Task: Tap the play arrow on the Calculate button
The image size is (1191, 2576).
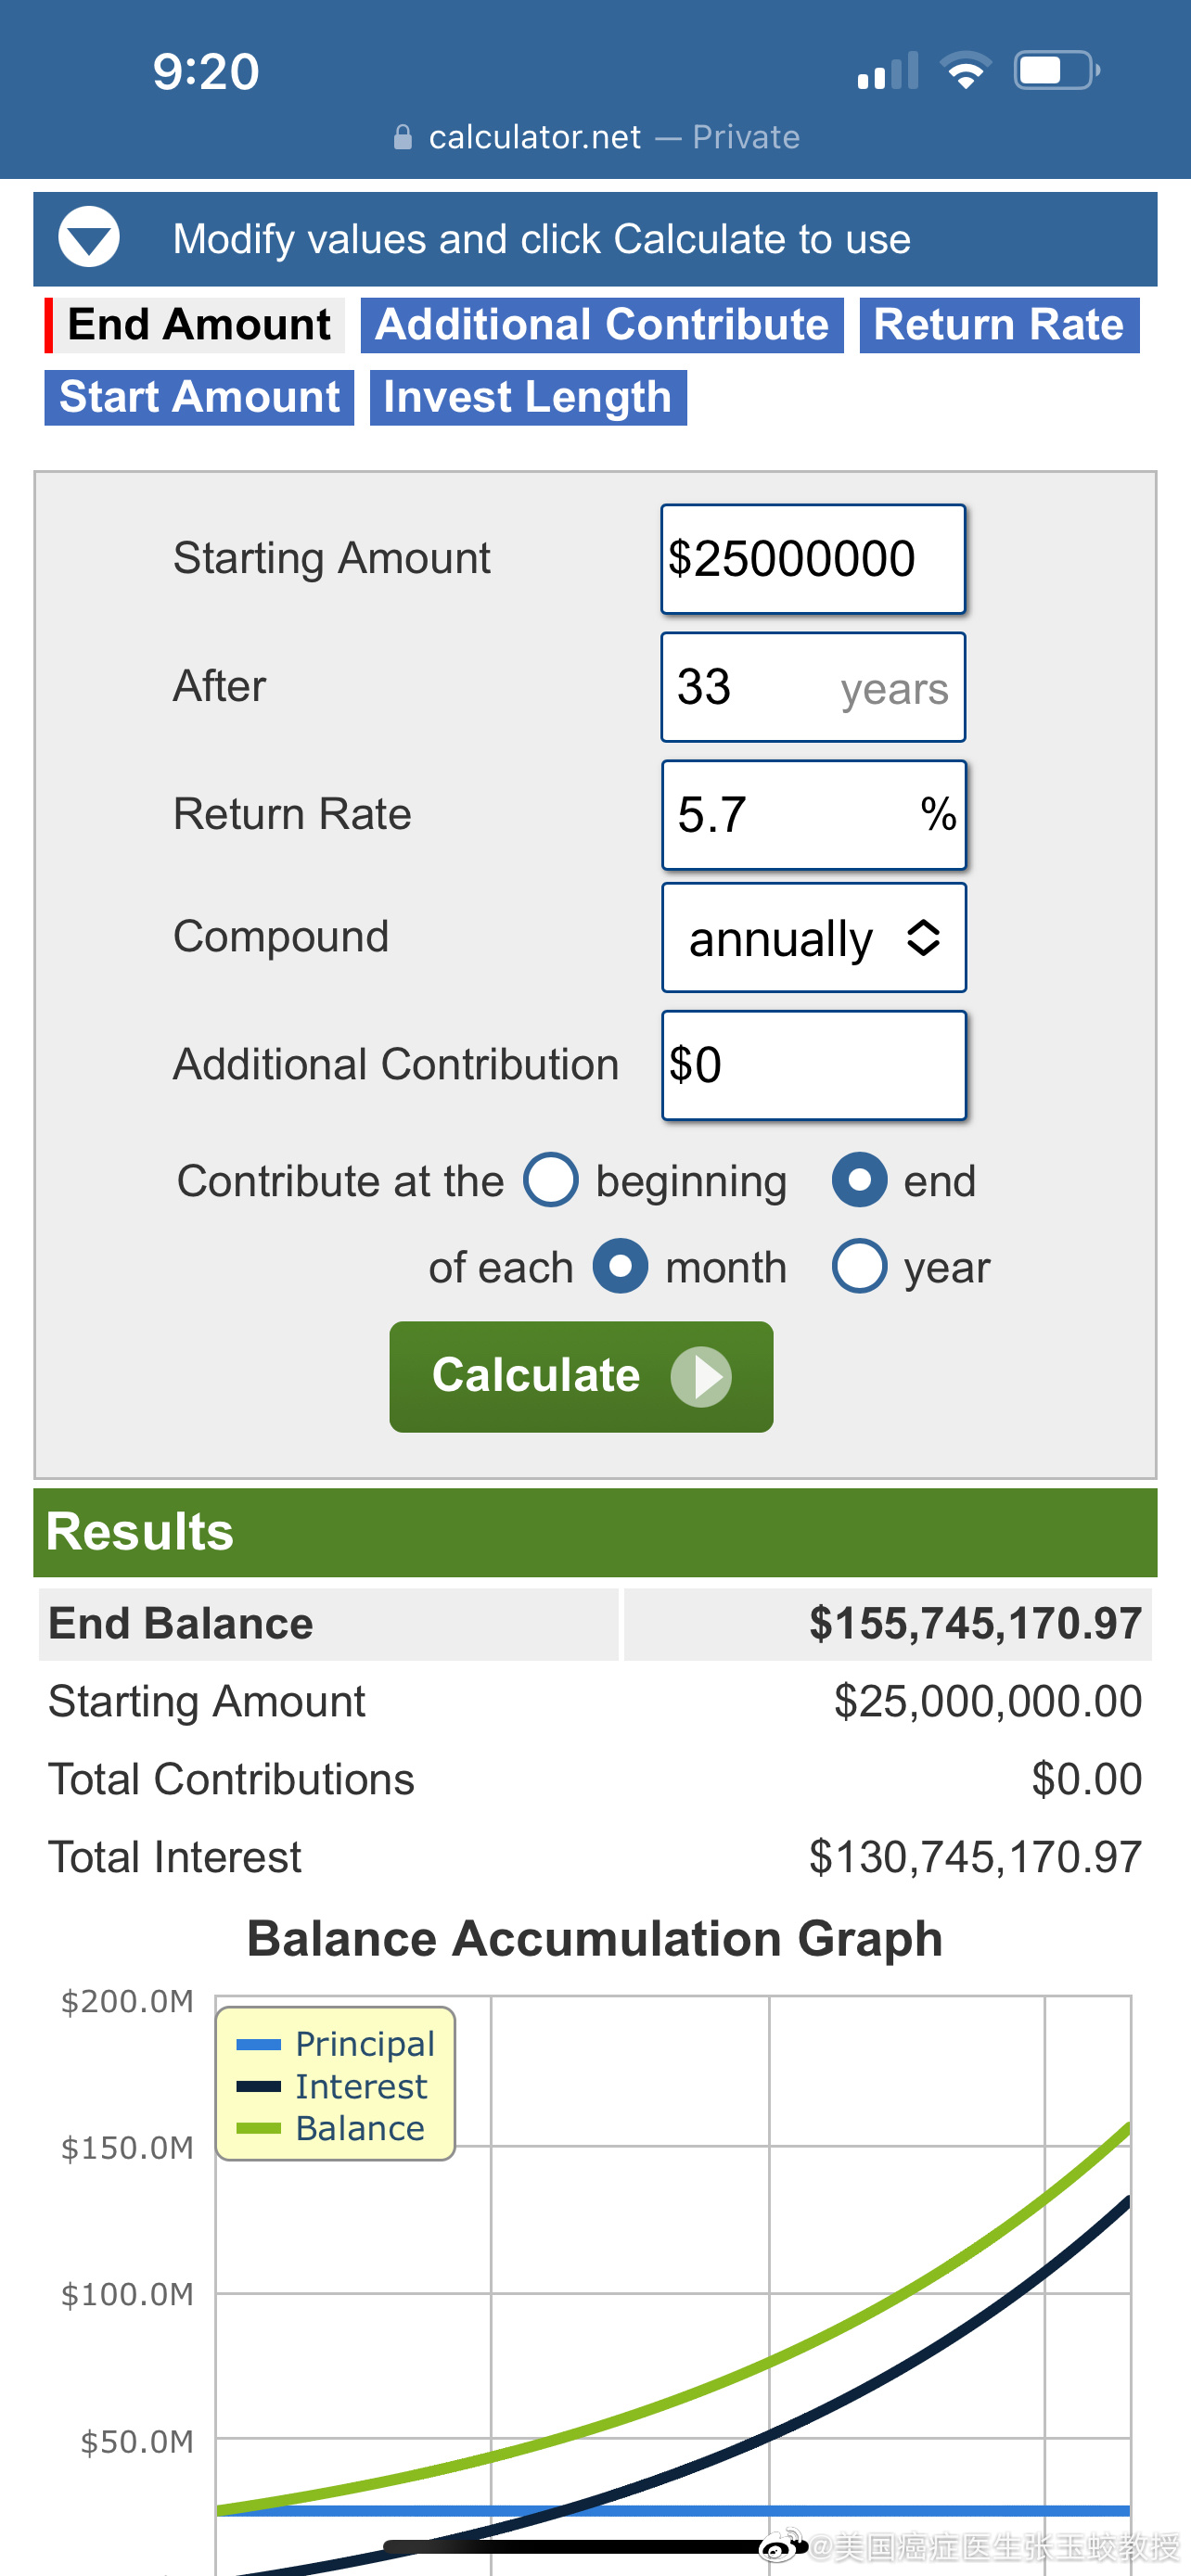Action: (701, 1377)
